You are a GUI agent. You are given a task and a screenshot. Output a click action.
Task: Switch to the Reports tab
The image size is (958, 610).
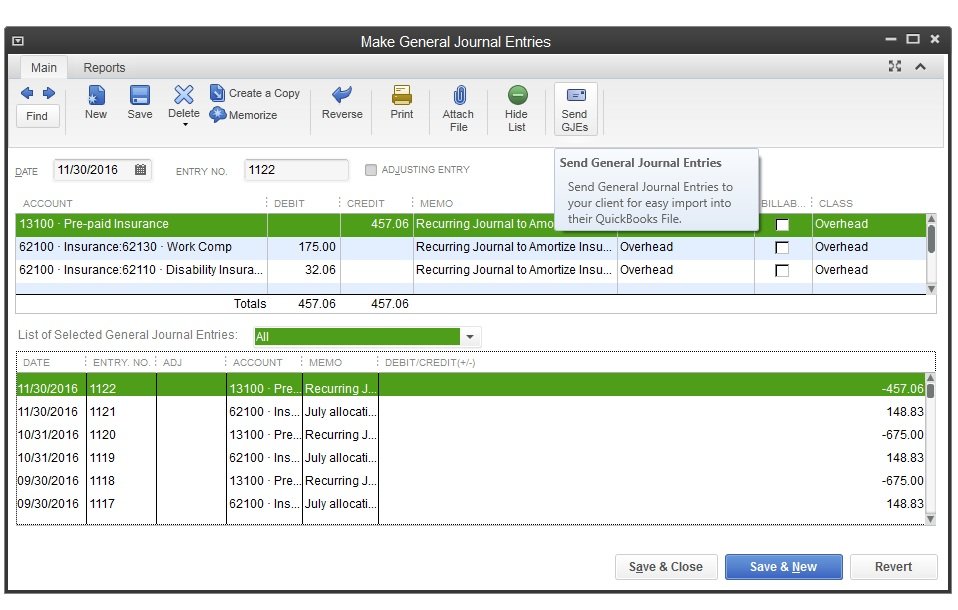pyautogui.click(x=104, y=68)
